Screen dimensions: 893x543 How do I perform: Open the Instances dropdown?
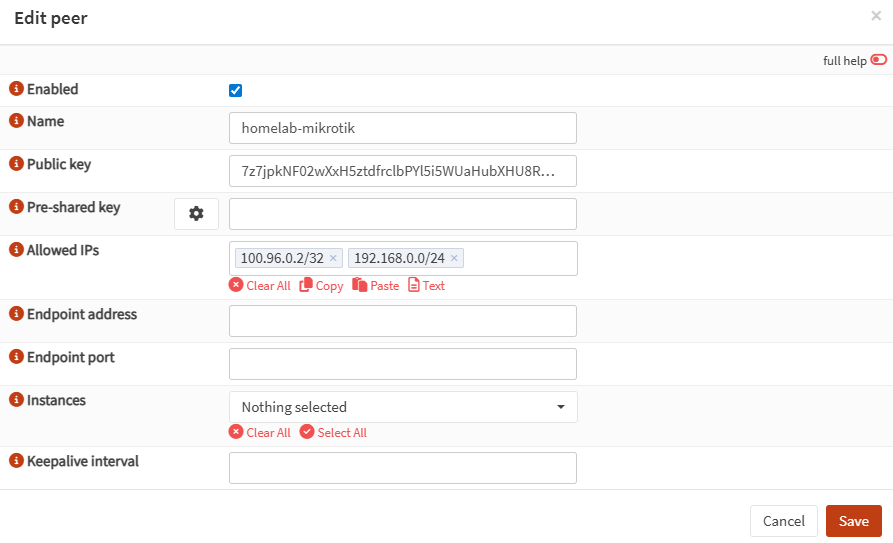pos(403,407)
